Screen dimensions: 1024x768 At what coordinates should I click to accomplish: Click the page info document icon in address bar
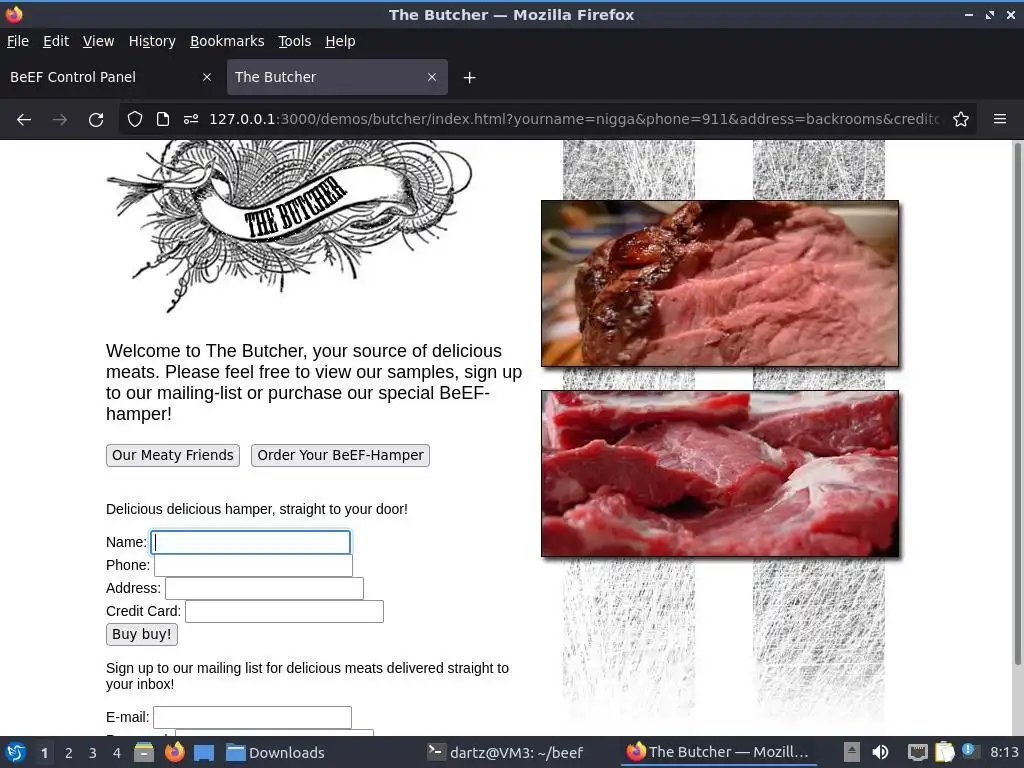163,120
